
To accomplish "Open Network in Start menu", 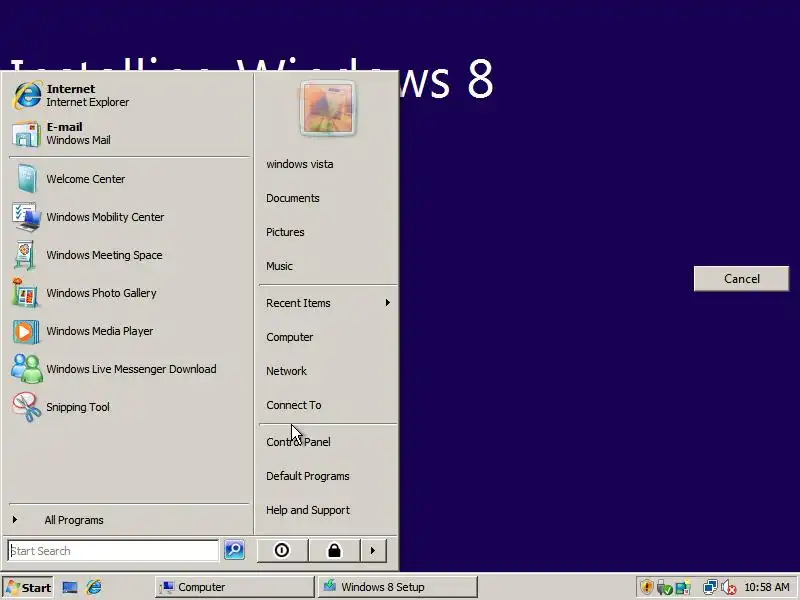I will (x=327, y=371).
